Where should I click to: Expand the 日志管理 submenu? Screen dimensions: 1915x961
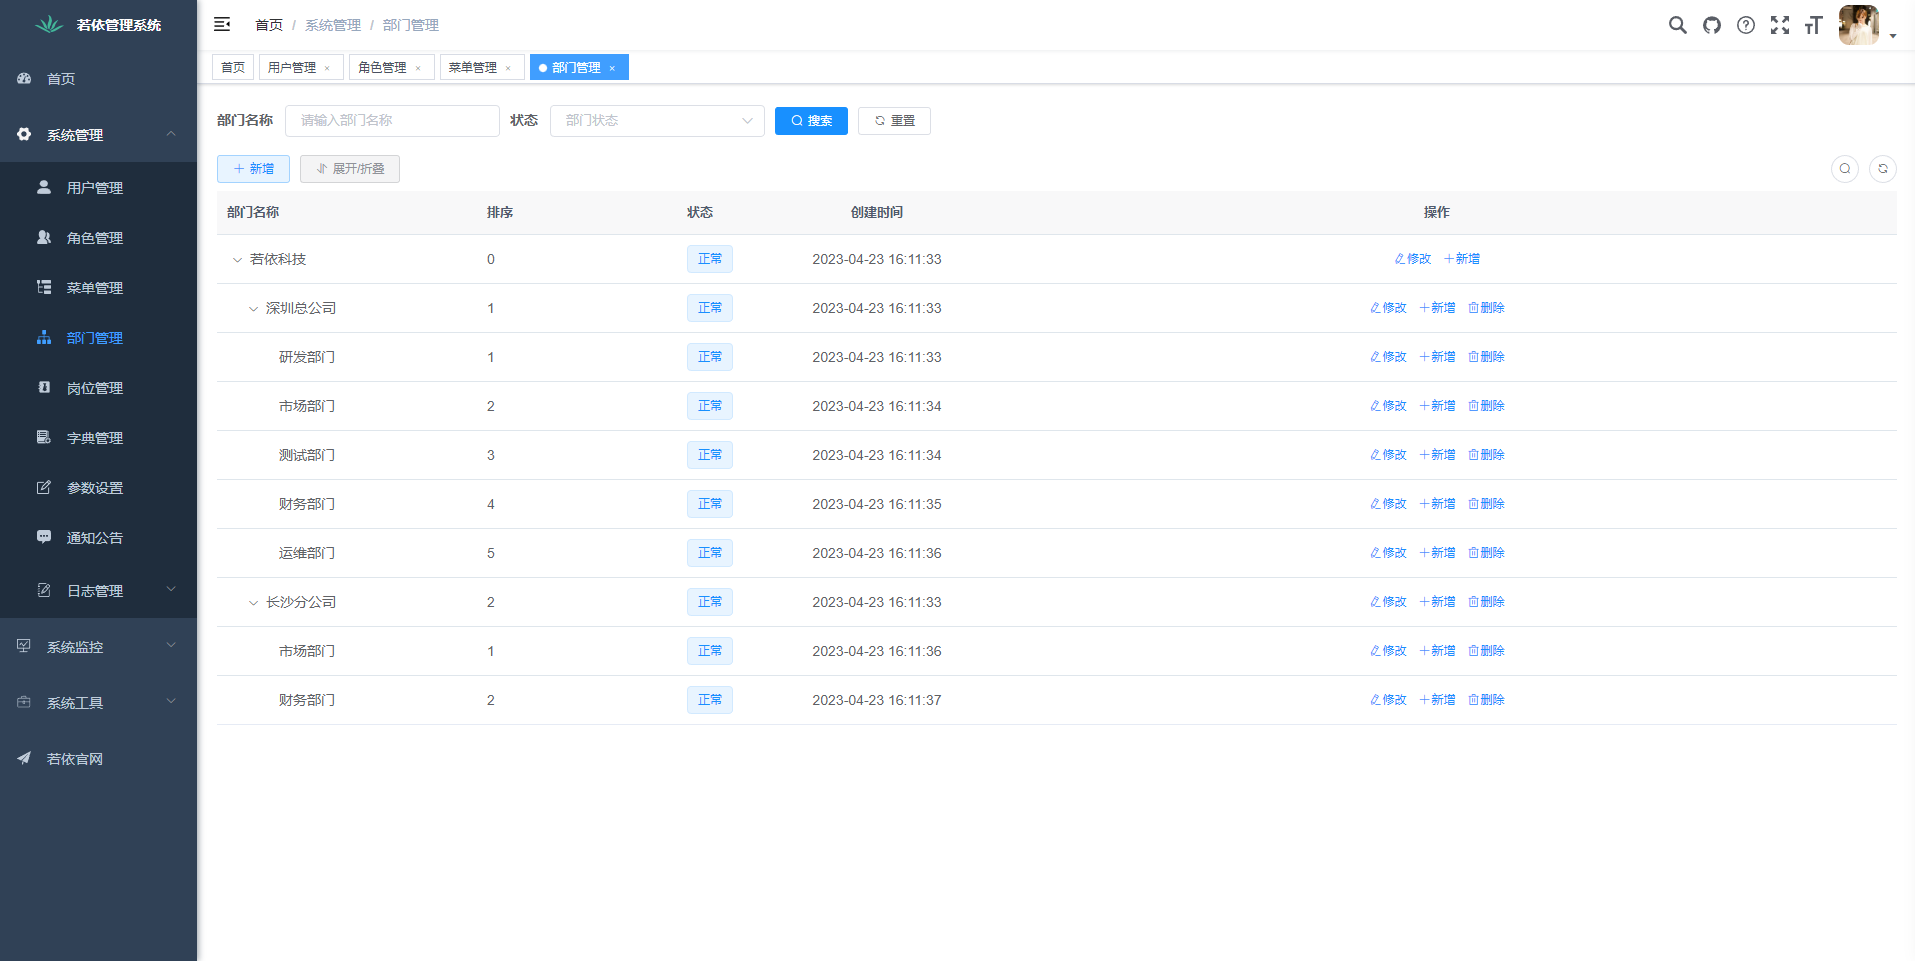click(98, 591)
